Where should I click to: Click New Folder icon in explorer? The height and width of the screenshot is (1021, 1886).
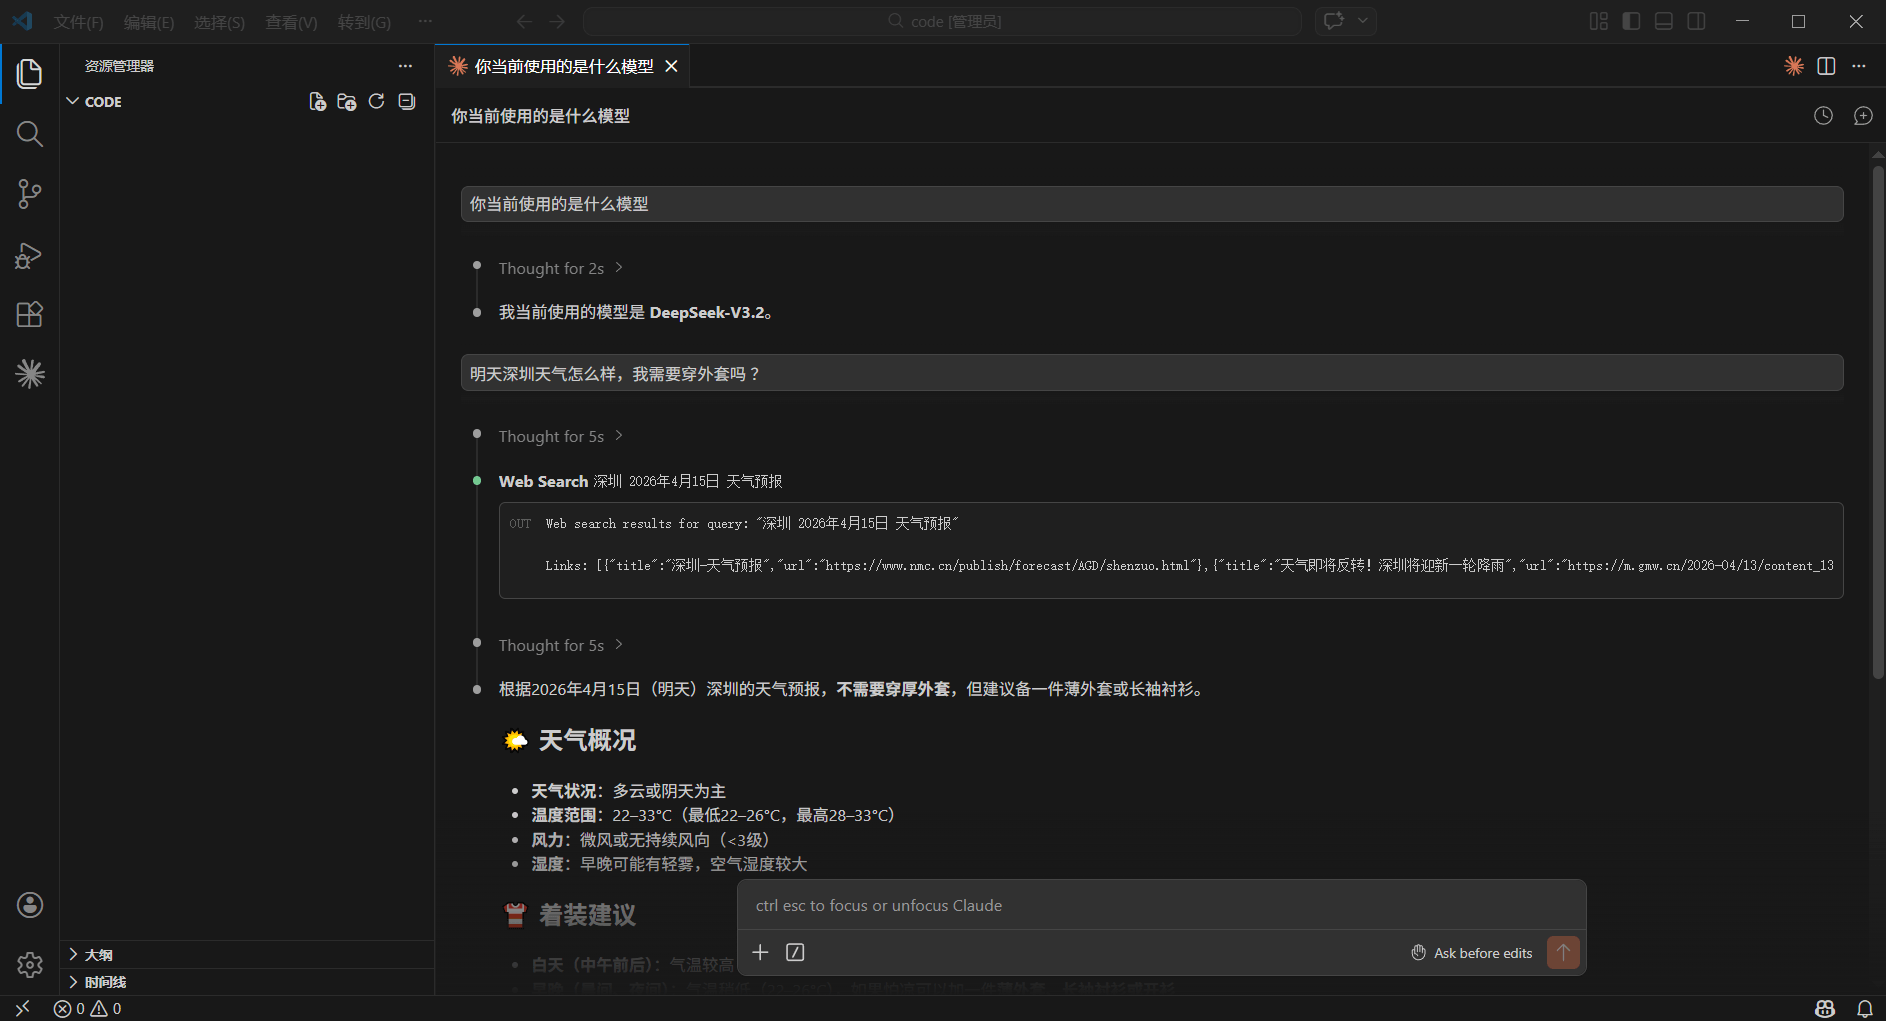pyautogui.click(x=347, y=102)
